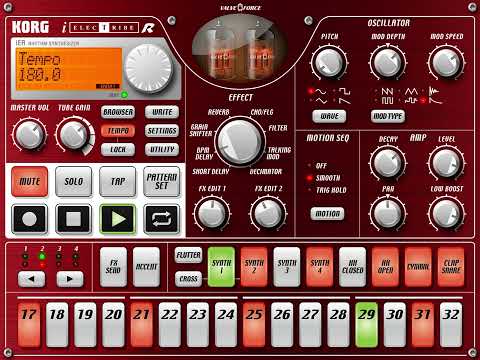Adjust the FX Edit 2 knob
Image resolution: width=480 pixels, height=360 pixels.
coord(268,213)
